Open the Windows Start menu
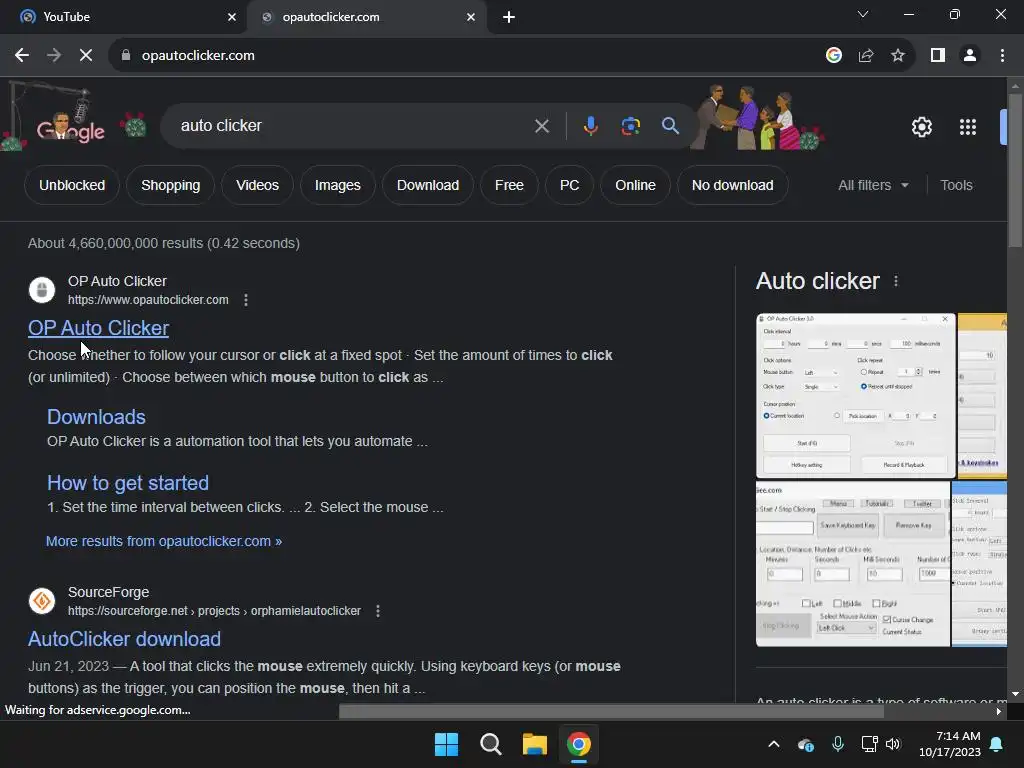The height and width of the screenshot is (768, 1024). click(447, 744)
